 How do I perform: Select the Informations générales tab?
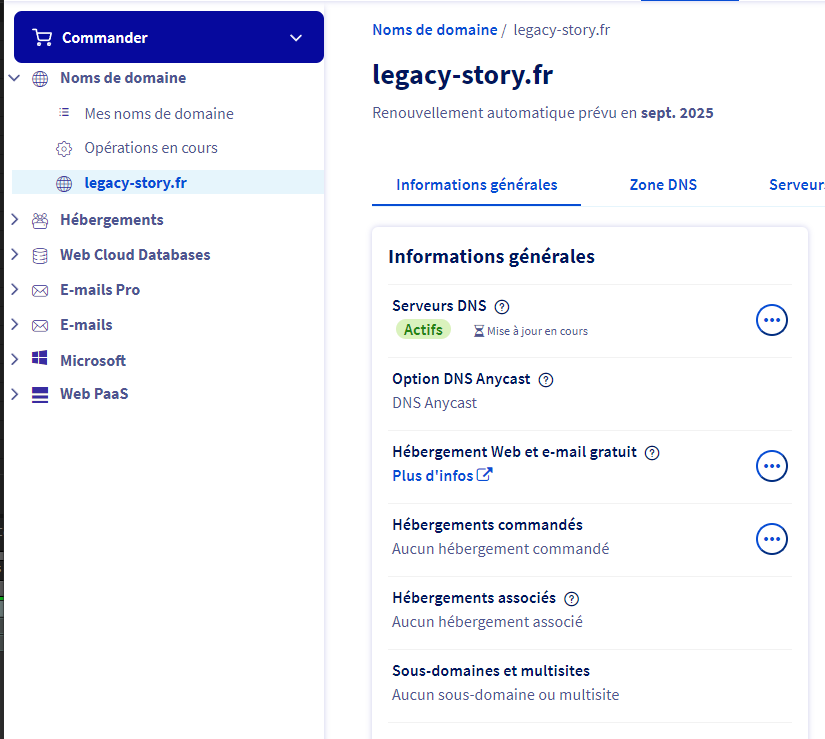476,185
